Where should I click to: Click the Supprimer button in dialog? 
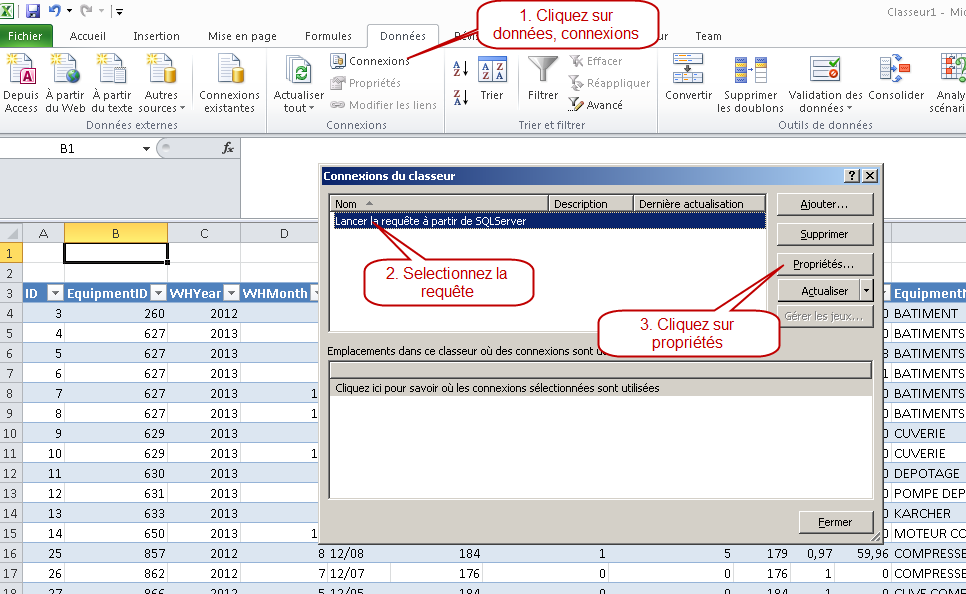(x=825, y=234)
